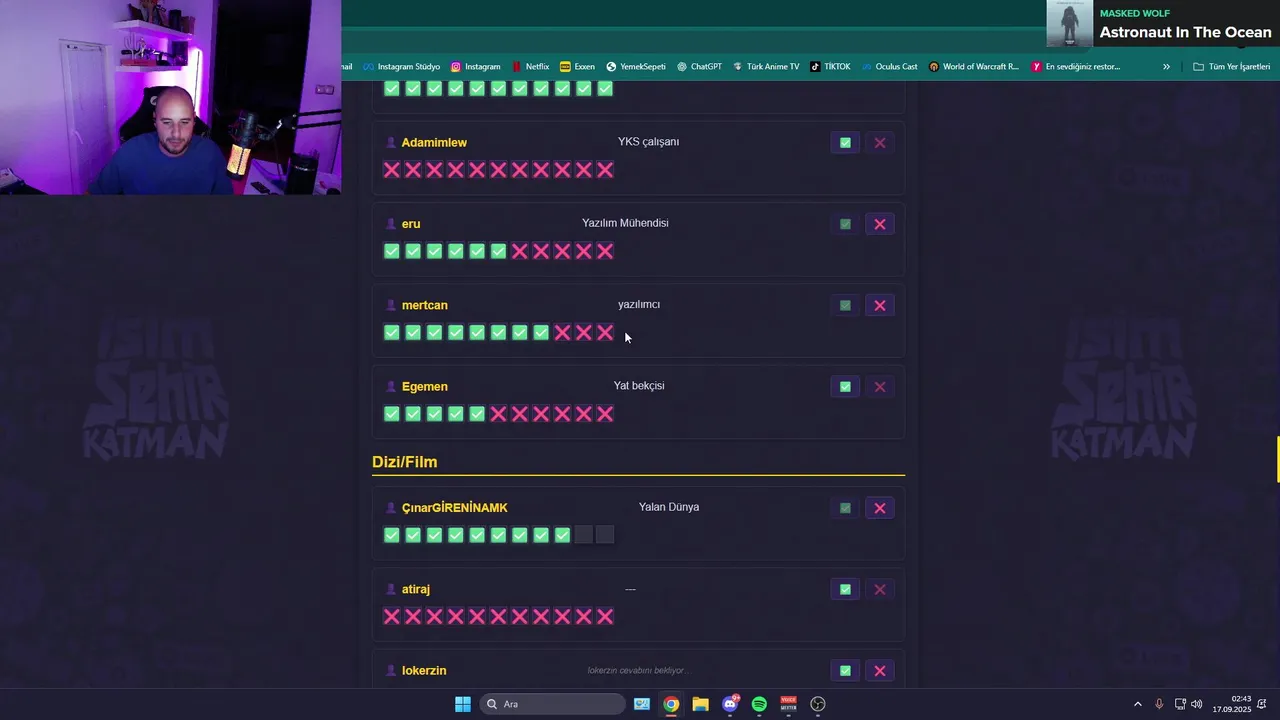
Task: Open Discord from the taskbar
Action: (730, 704)
